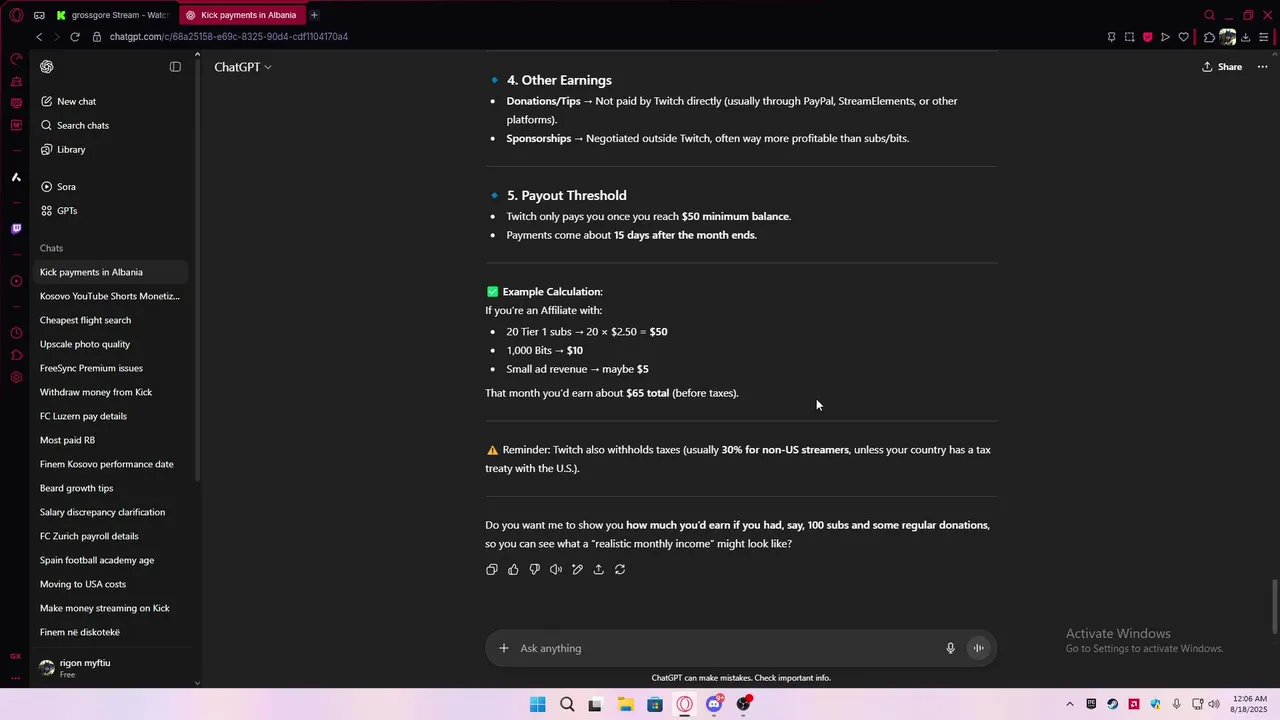
Task: Reload the current page
Action: 75,37
